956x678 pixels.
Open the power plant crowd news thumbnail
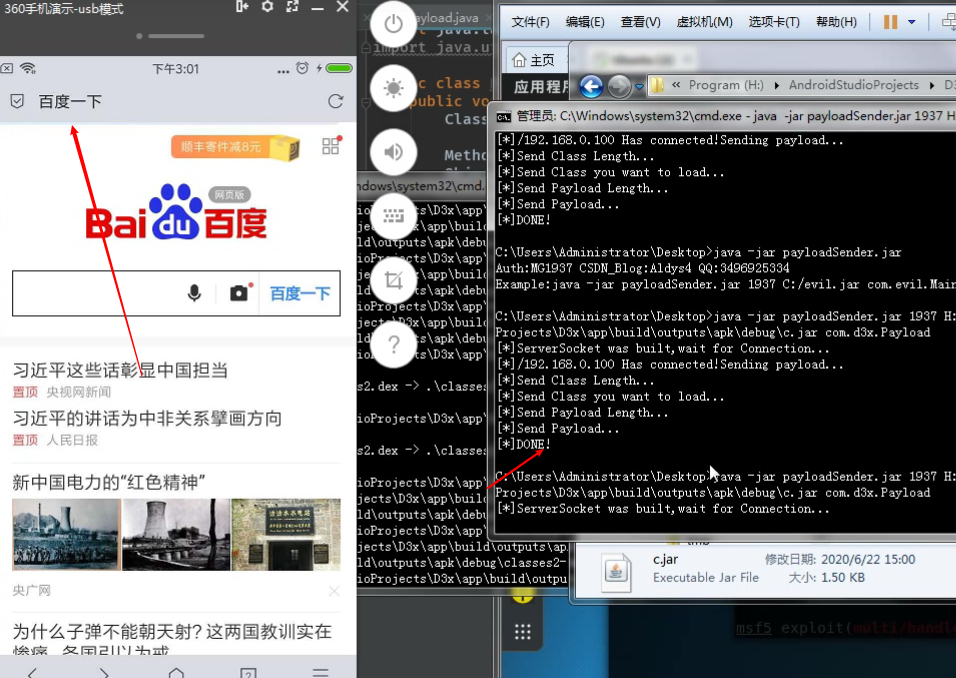point(66,535)
